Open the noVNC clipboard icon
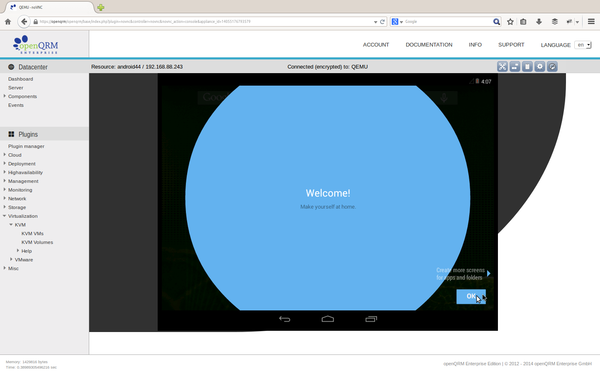This screenshot has height=374, width=600. [527, 67]
